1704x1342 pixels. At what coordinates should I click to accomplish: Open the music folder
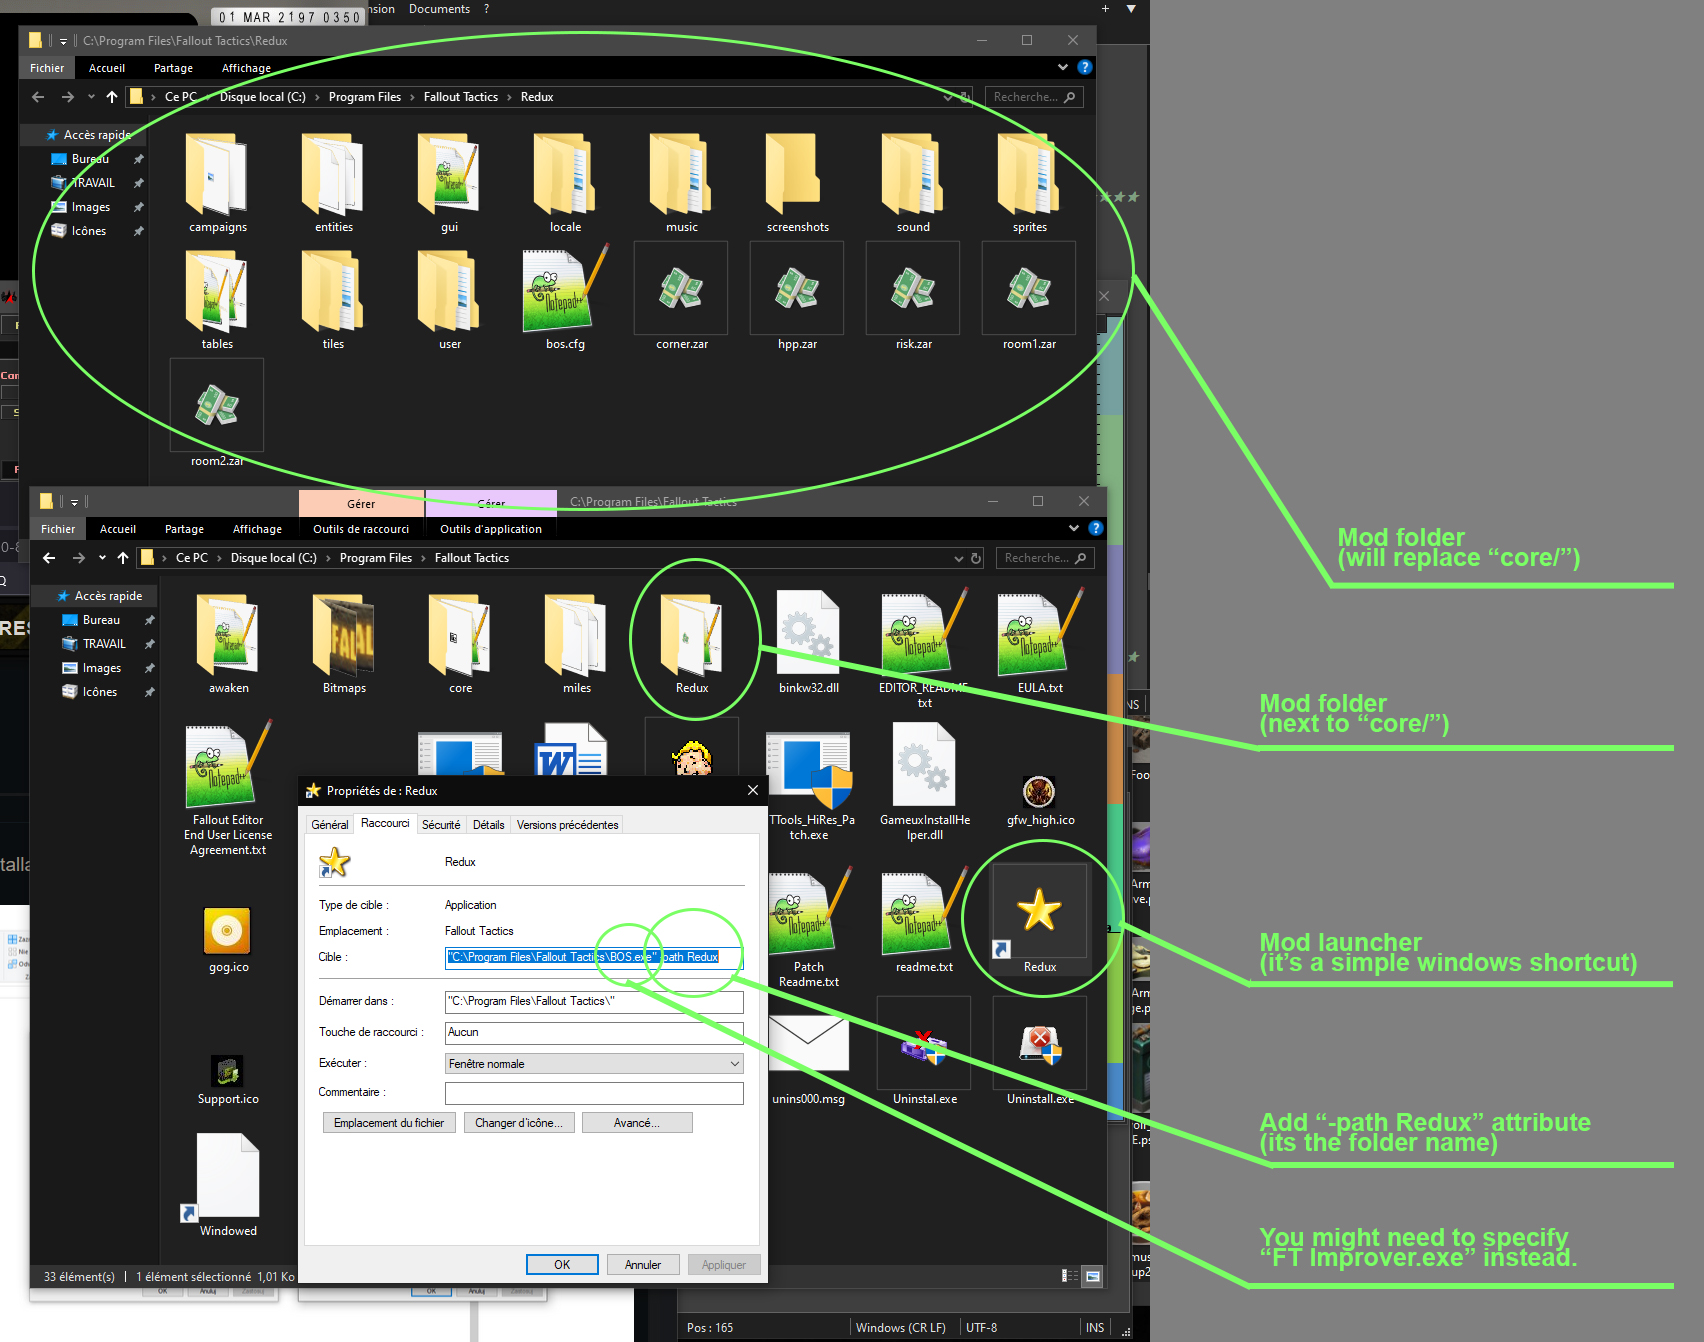click(681, 183)
